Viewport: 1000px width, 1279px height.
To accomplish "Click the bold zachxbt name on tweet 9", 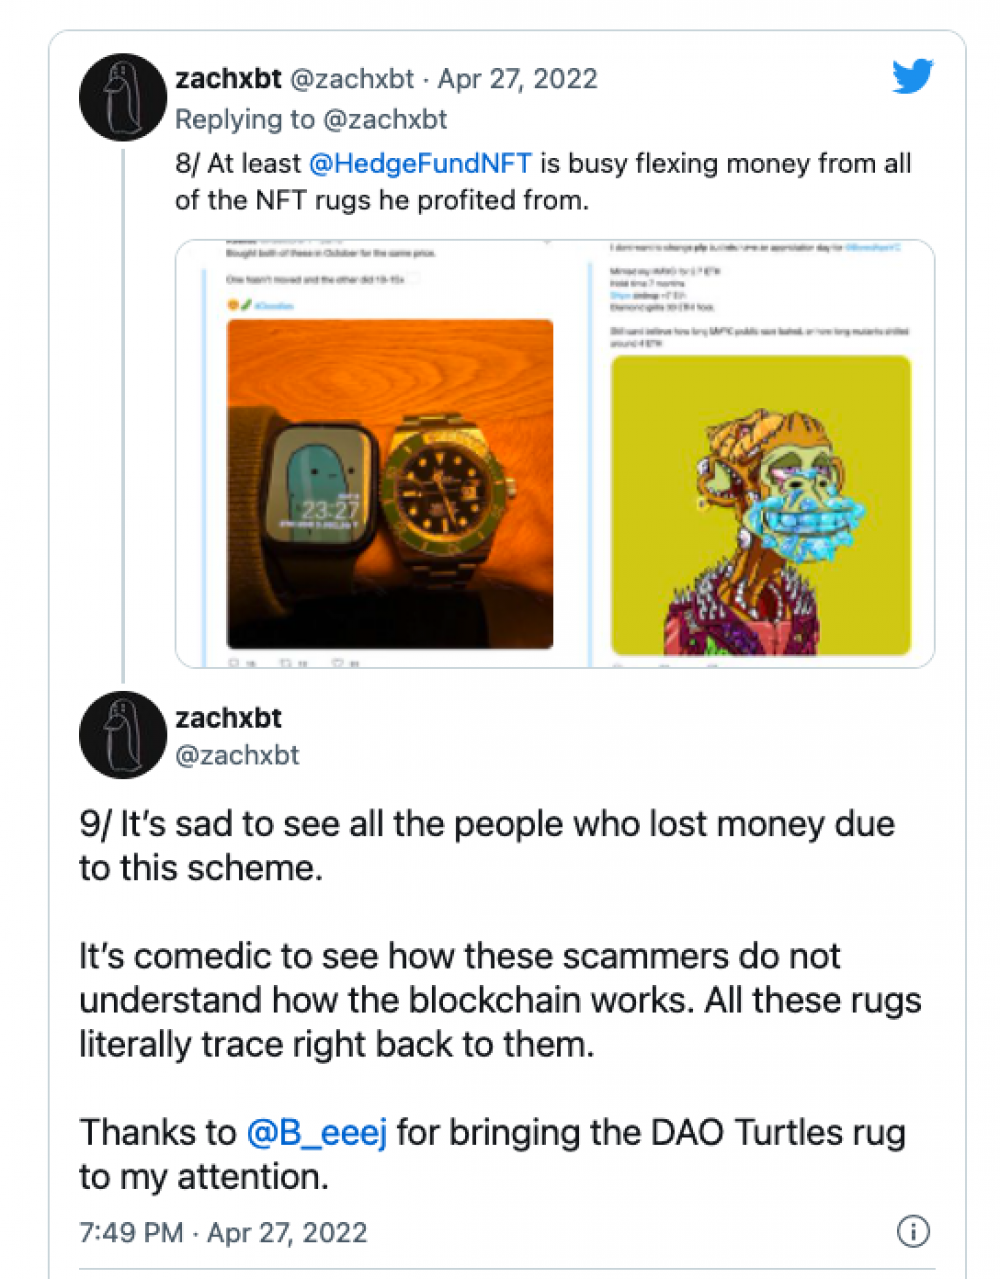I will (x=228, y=718).
